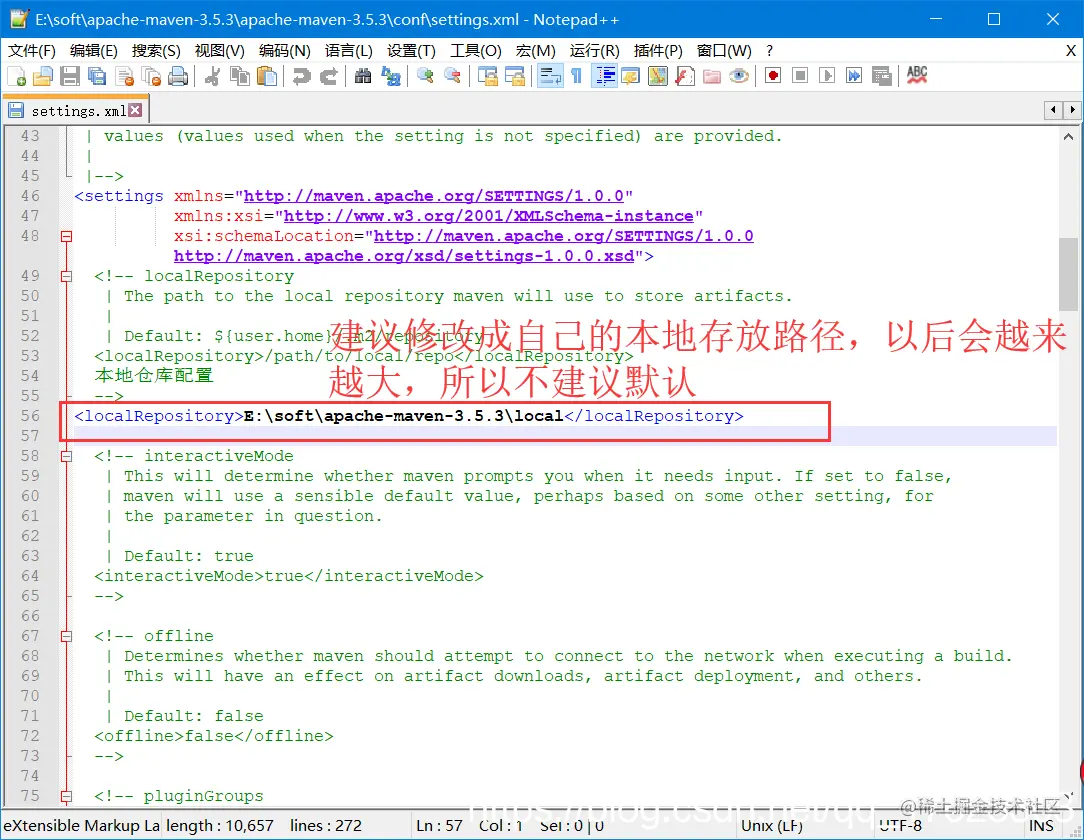Click the New file toolbar icon
Viewport: 1084px width, 840px height.
[x=17, y=76]
